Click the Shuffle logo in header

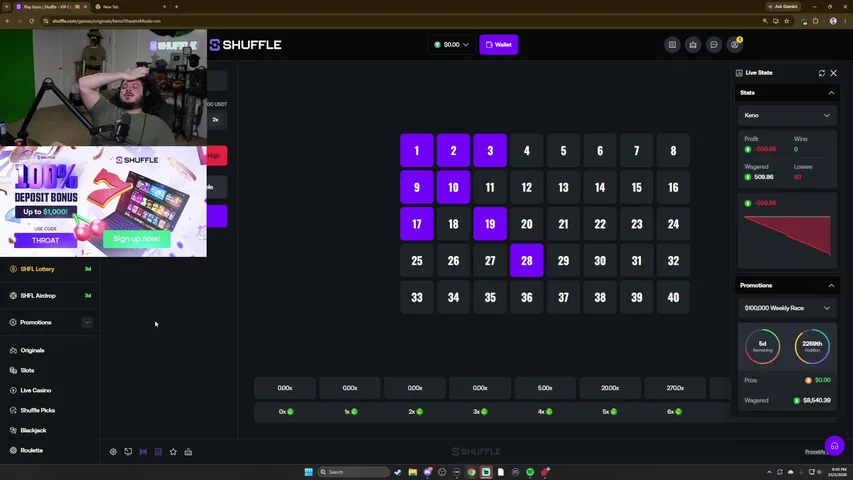tap(245, 45)
